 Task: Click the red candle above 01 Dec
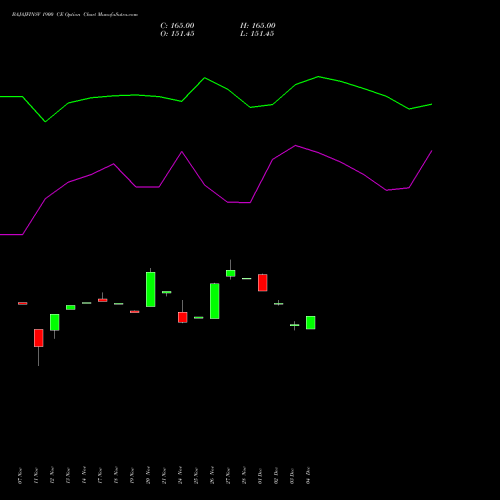[x=263, y=283]
